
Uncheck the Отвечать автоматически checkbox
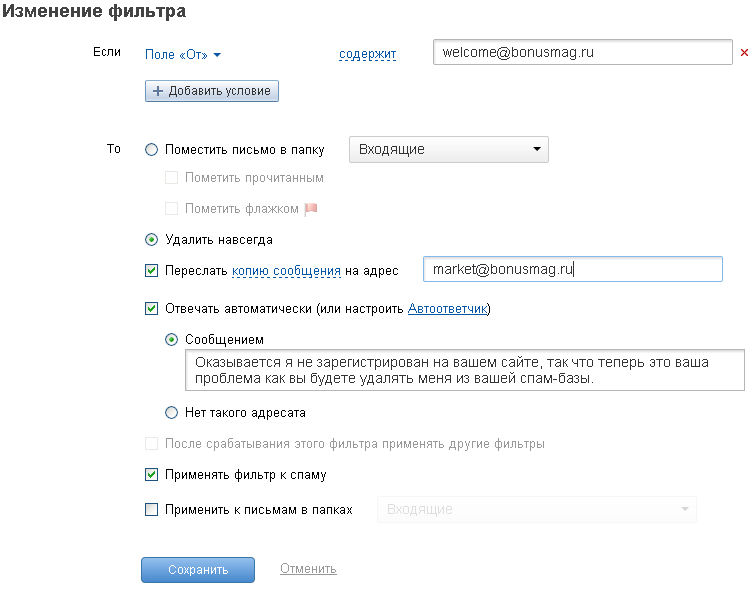(151, 308)
